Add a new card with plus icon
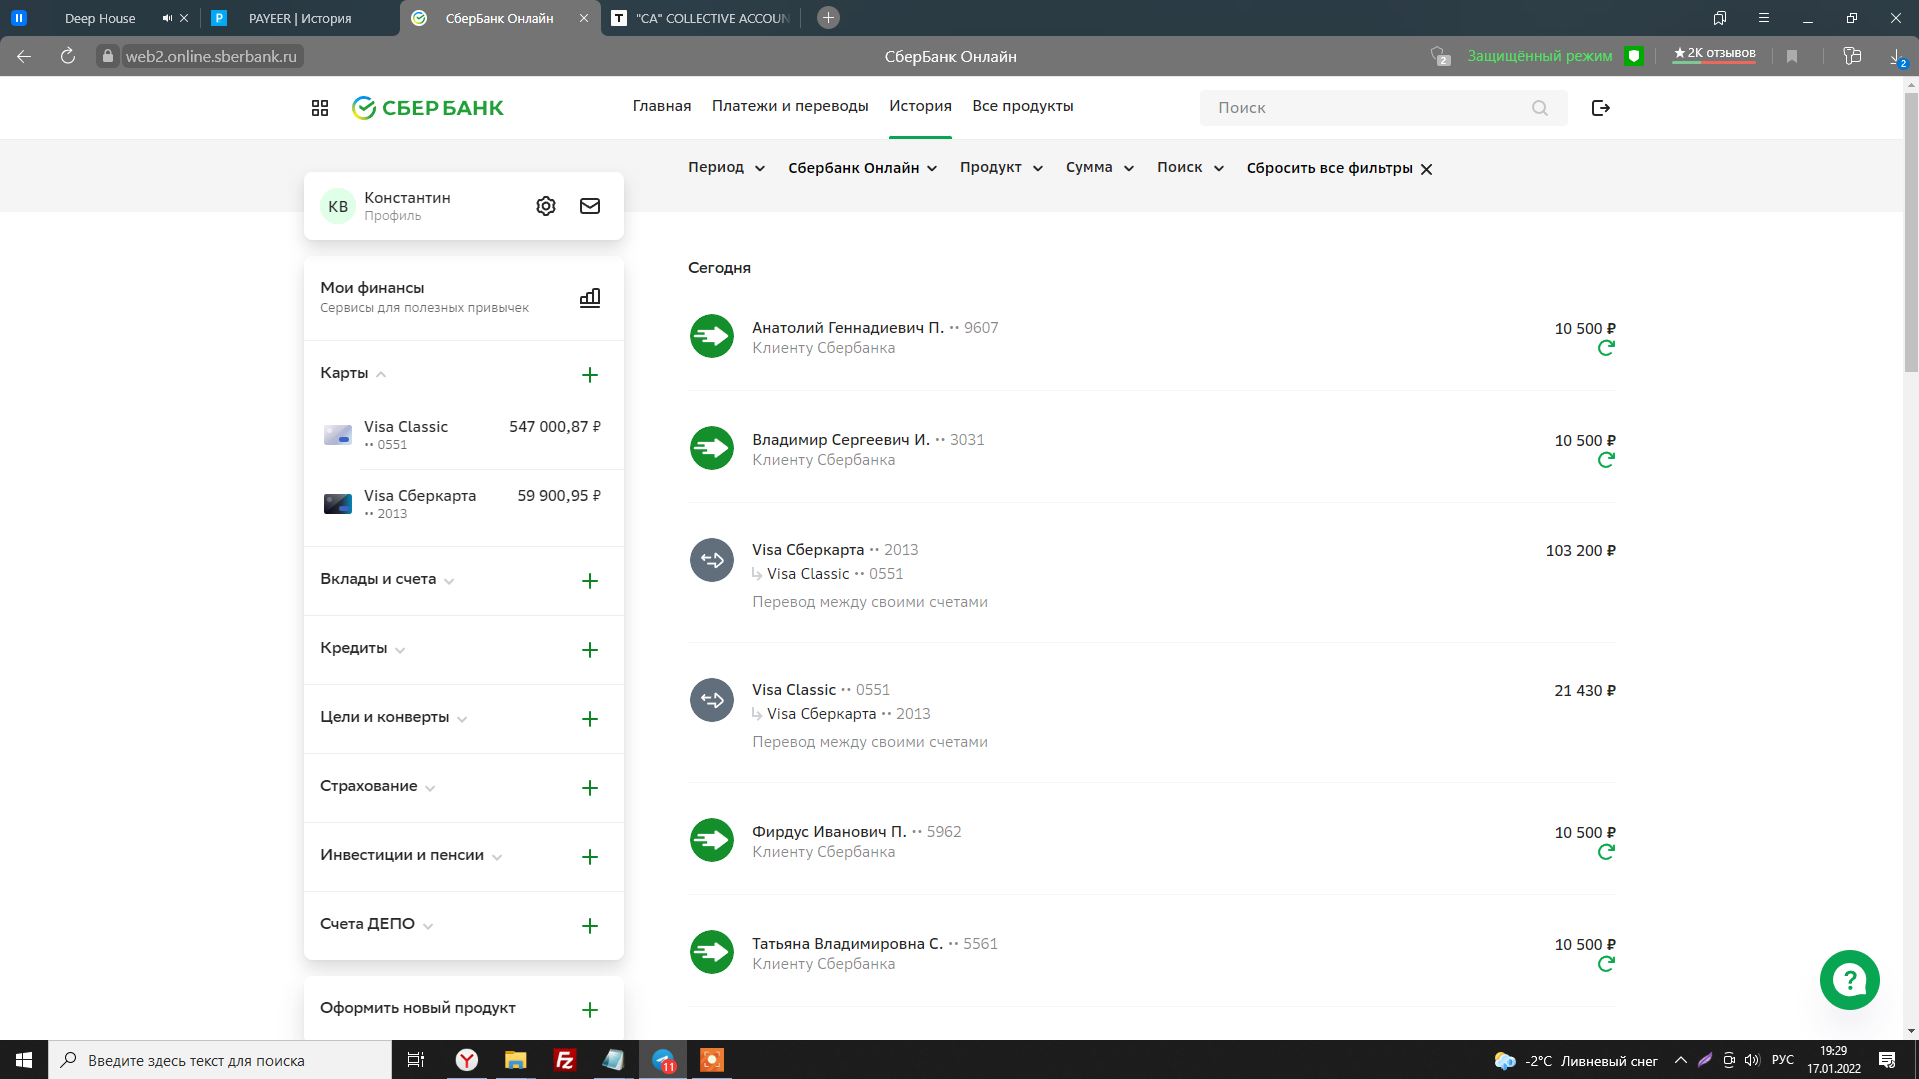The height and width of the screenshot is (1079, 1919). (x=590, y=375)
